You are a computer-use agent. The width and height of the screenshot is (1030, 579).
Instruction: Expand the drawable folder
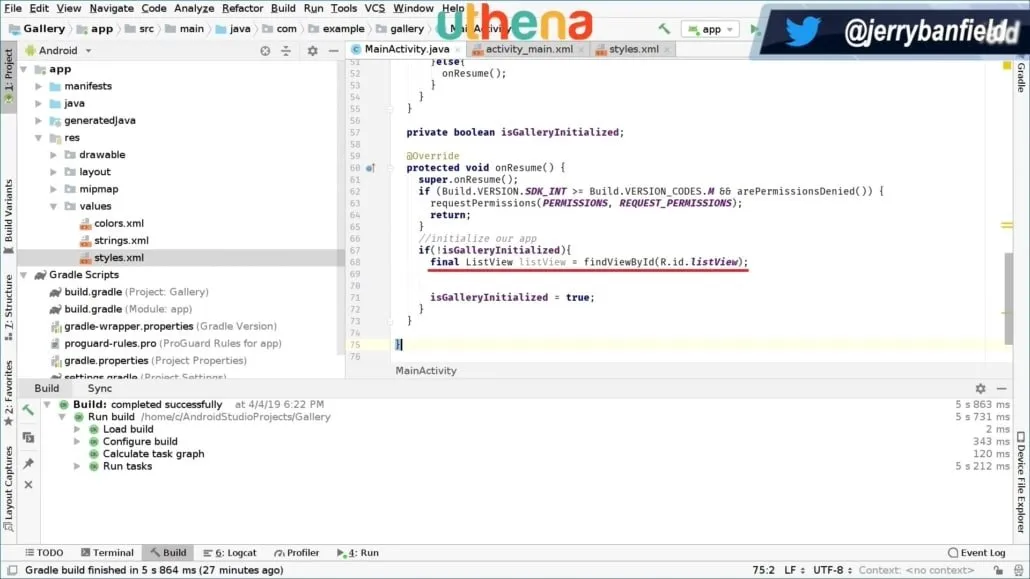coord(53,154)
